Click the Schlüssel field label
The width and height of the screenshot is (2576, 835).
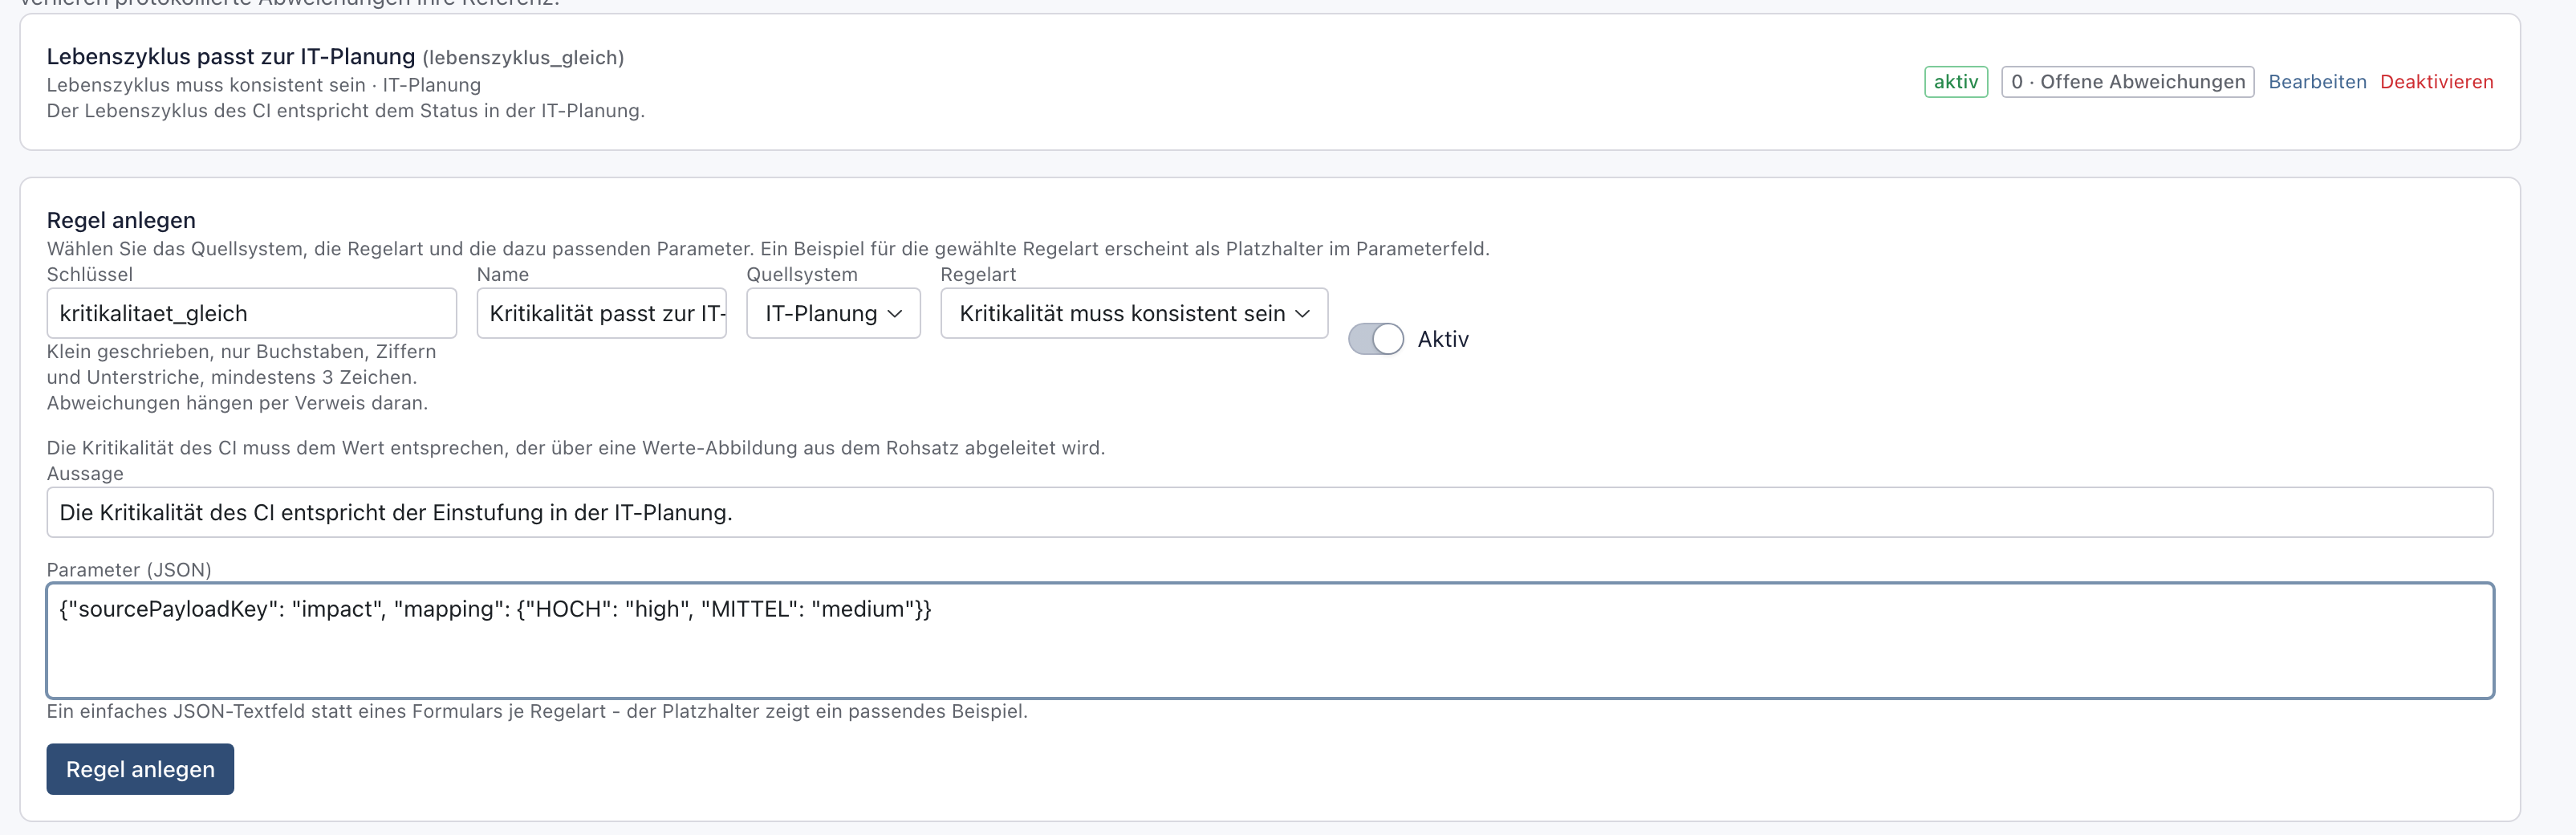[x=90, y=274]
